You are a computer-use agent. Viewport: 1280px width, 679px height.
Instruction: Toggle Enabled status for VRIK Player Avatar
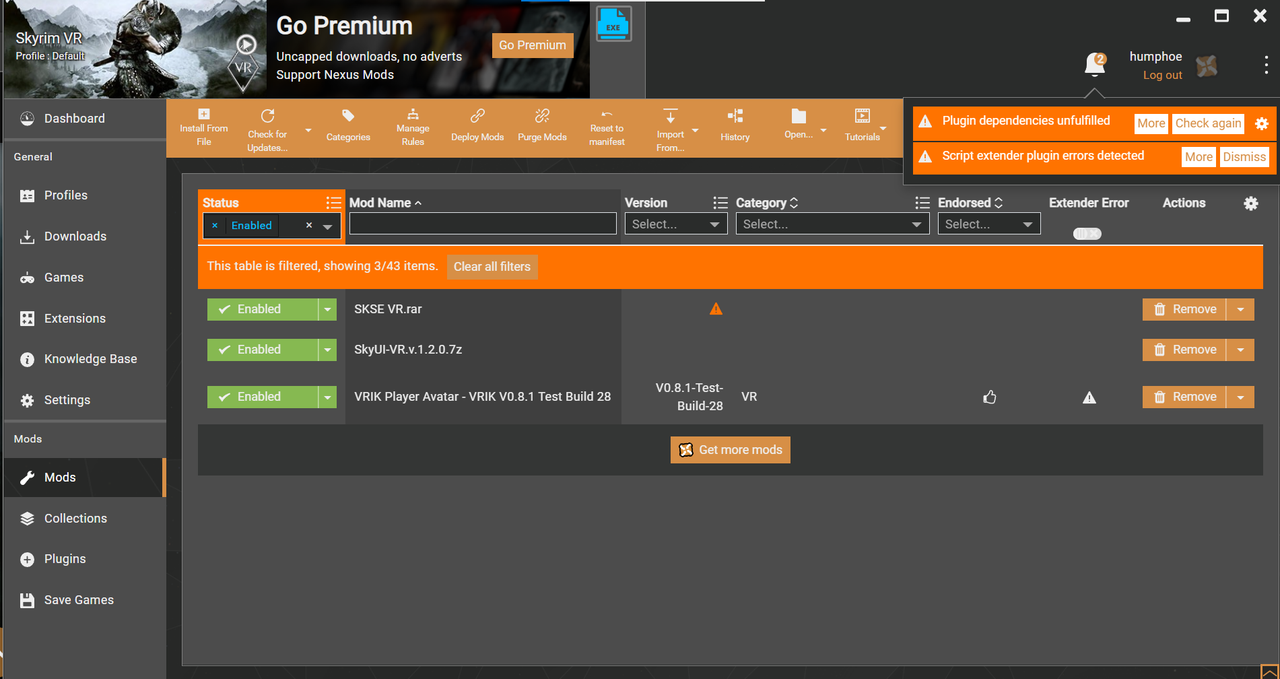[262, 397]
